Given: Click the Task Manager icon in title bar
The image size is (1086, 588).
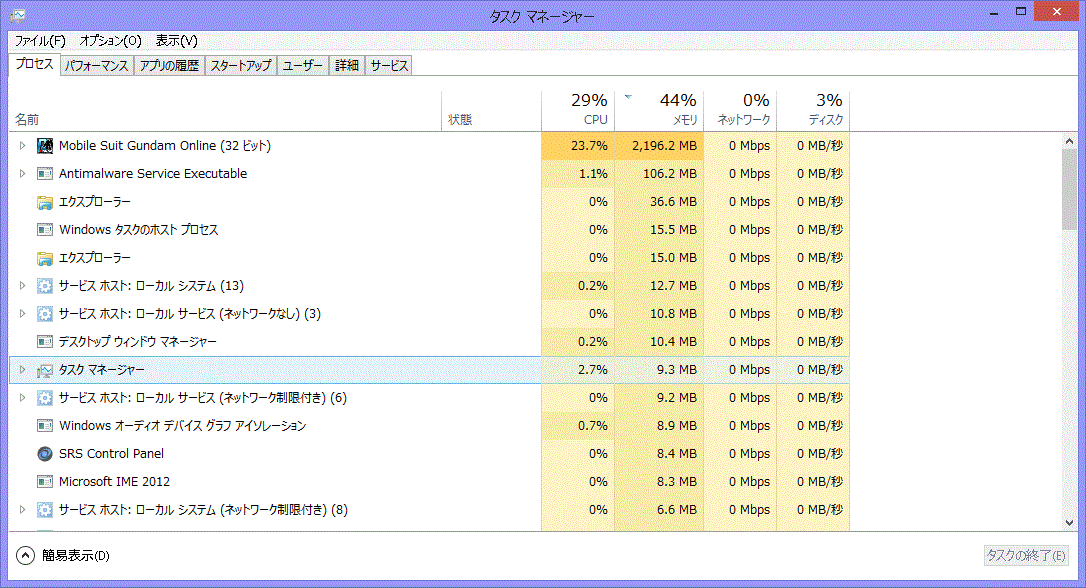Looking at the screenshot, I should [x=18, y=15].
